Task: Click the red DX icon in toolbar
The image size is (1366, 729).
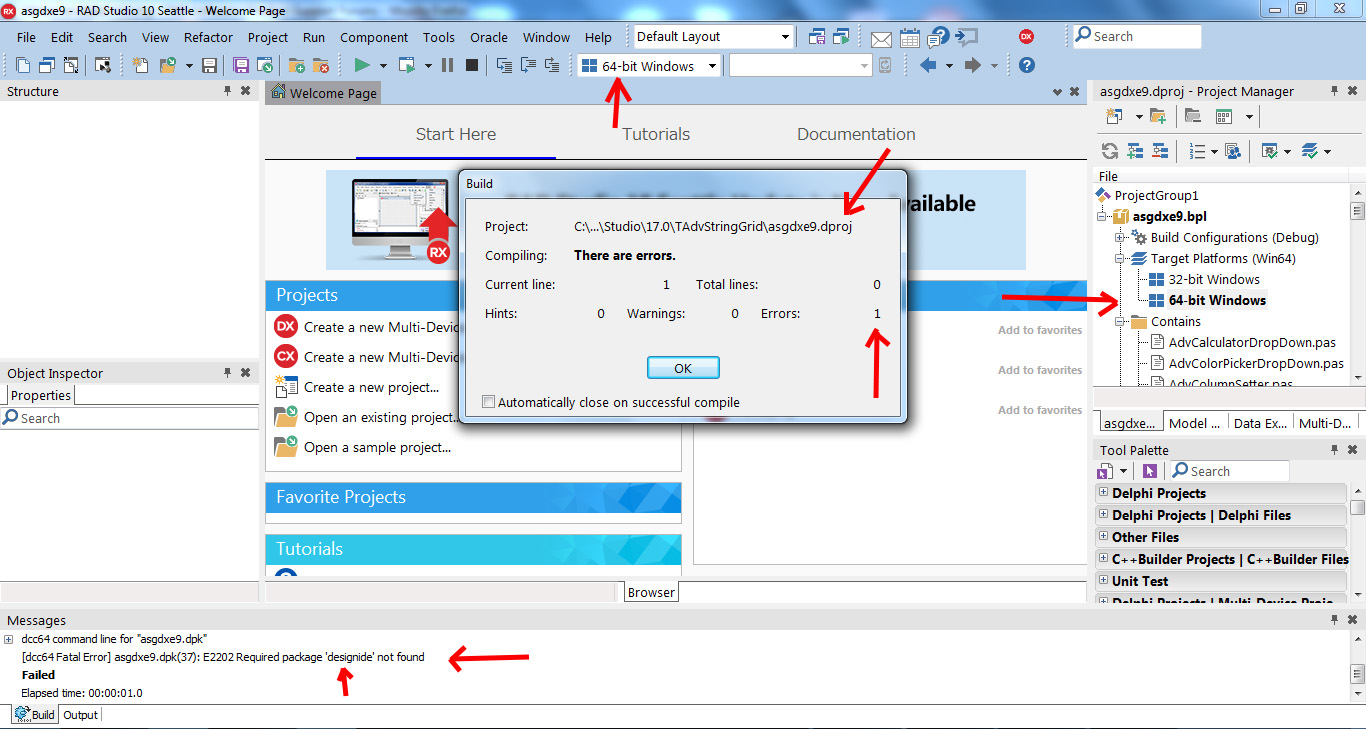Action: click(1026, 37)
